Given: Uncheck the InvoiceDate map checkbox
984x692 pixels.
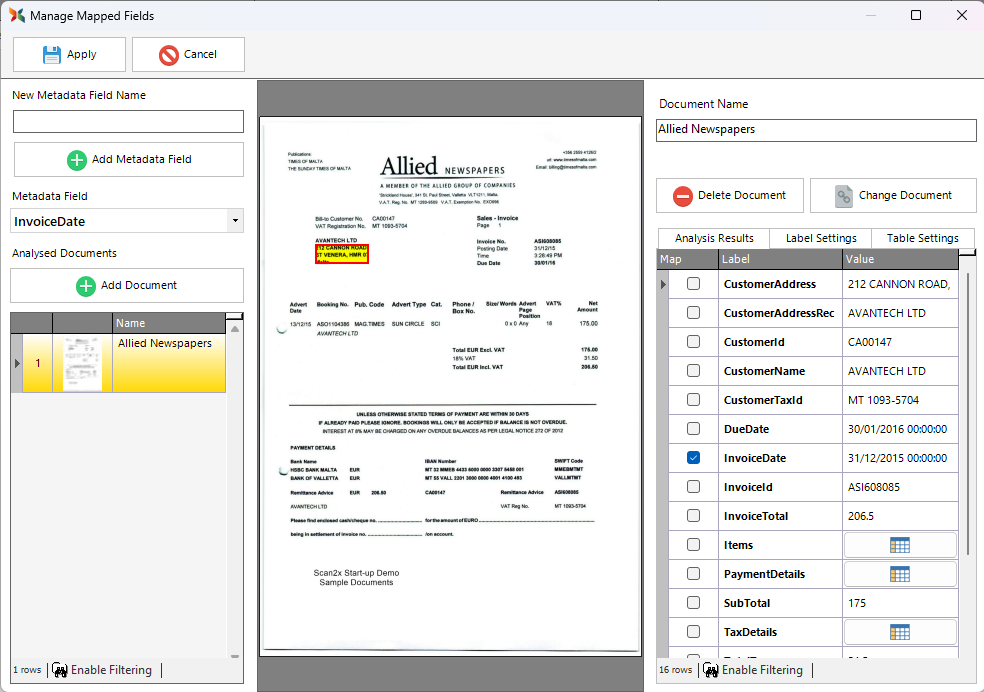Looking at the screenshot, I should coord(693,458).
